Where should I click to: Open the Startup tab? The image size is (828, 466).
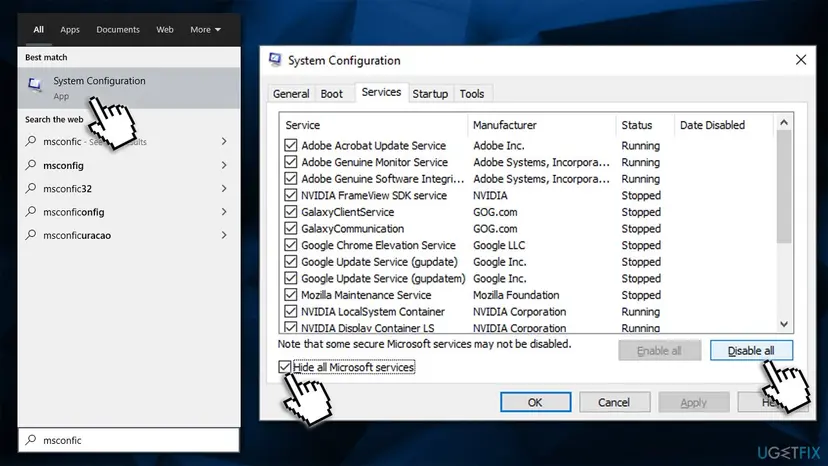click(x=430, y=94)
